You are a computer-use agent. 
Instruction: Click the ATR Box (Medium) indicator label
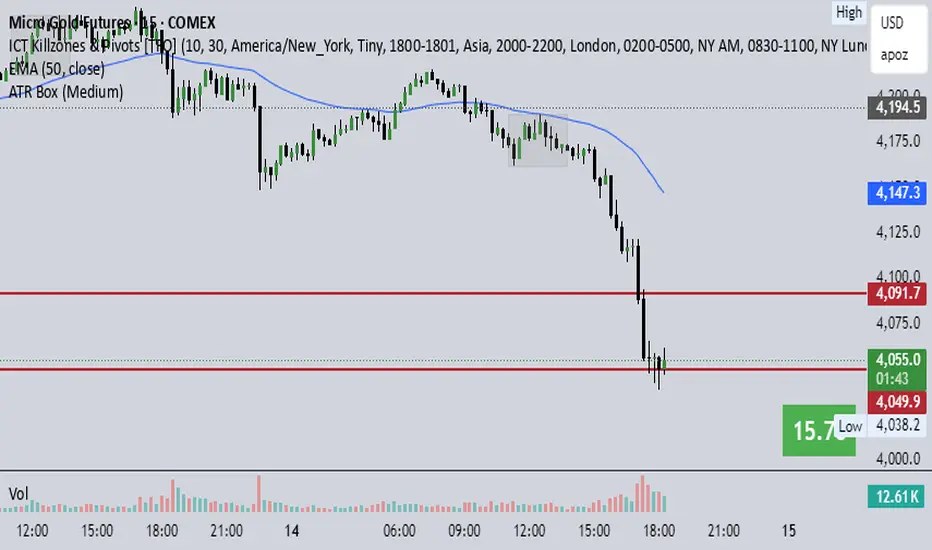pyautogui.click(x=65, y=92)
